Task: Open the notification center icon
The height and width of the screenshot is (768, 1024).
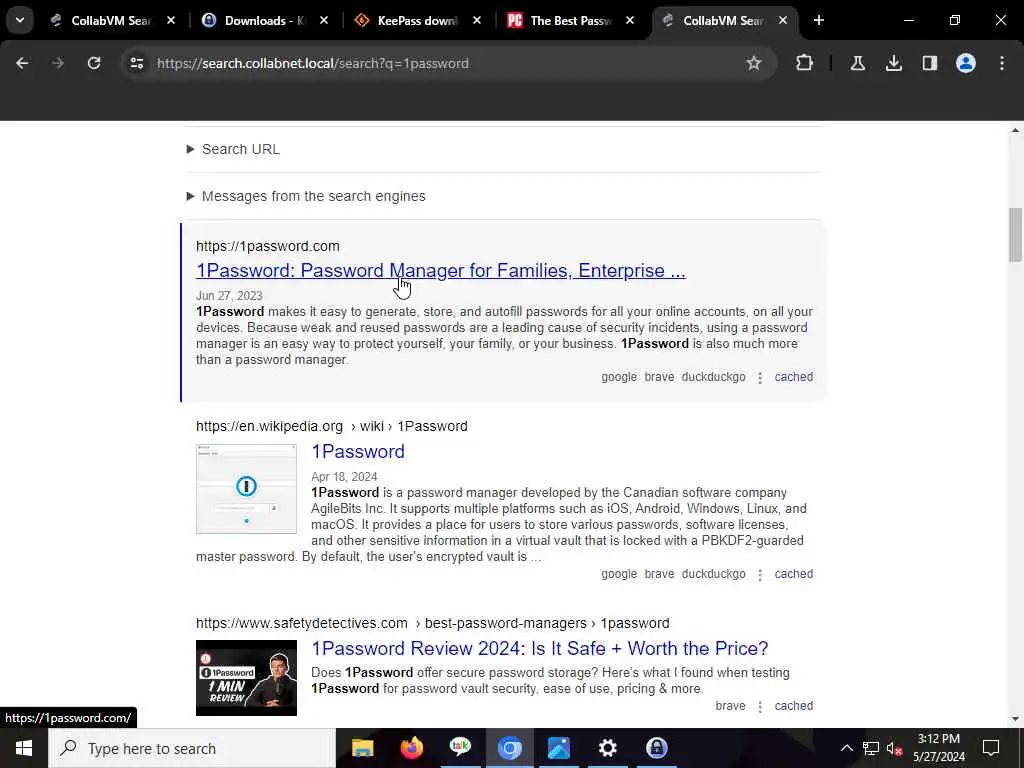Action: [x=991, y=748]
